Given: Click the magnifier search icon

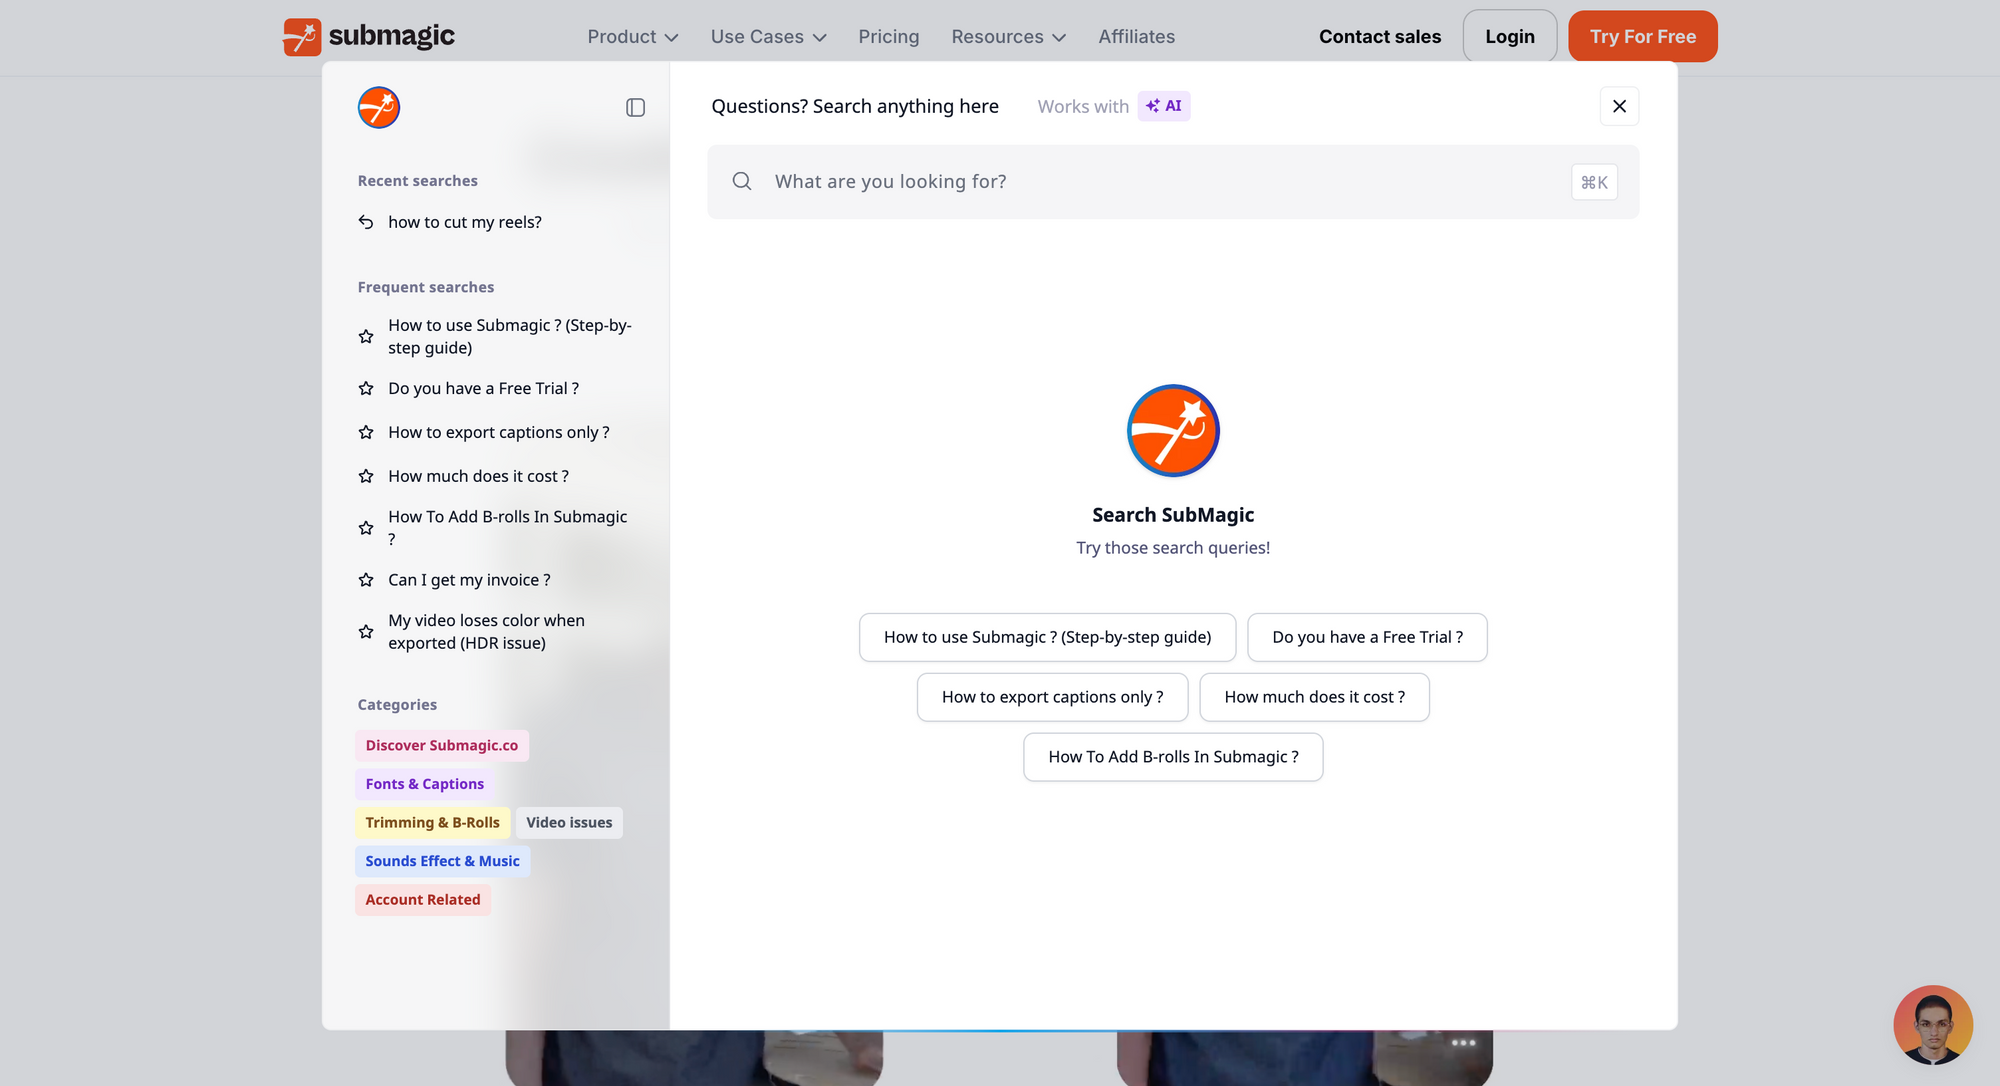Looking at the screenshot, I should click(x=742, y=181).
